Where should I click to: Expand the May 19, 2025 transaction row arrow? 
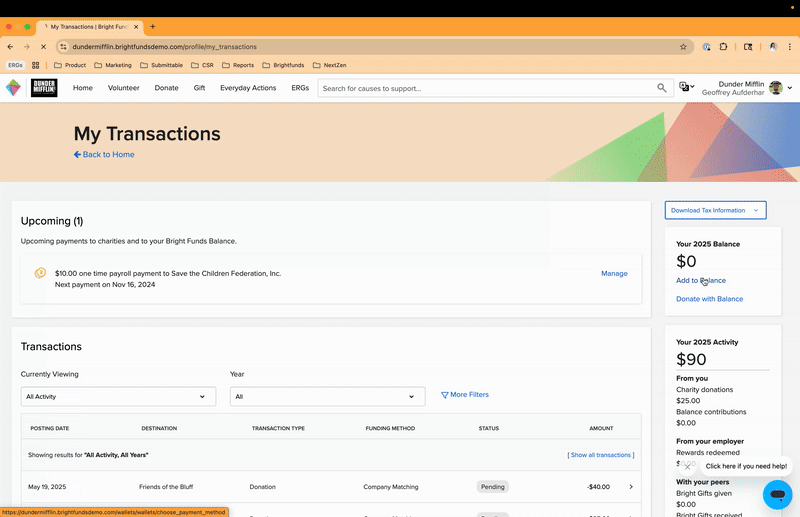[631, 486]
